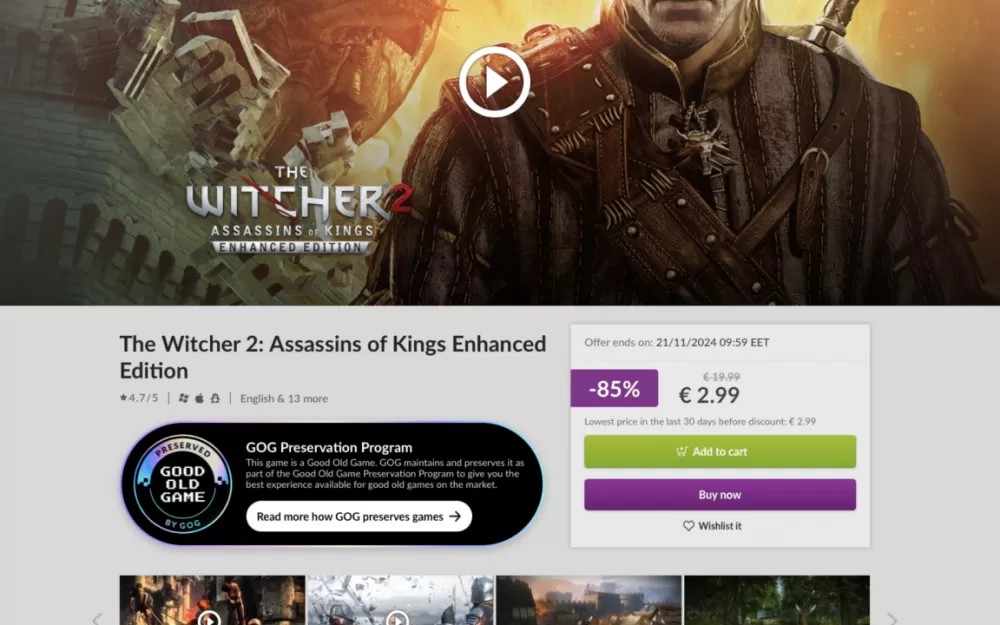Click the Good Old Game preserved badge
The width and height of the screenshot is (1000, 625).
pyautogui.click(x=182, y=484)
